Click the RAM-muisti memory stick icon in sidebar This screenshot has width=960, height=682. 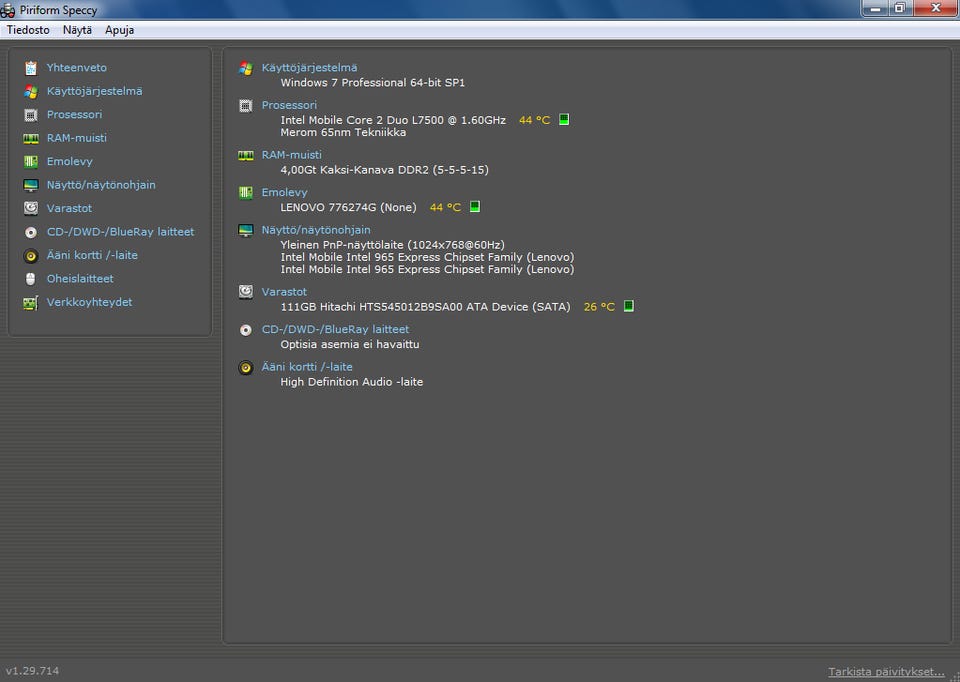[31, 138]
